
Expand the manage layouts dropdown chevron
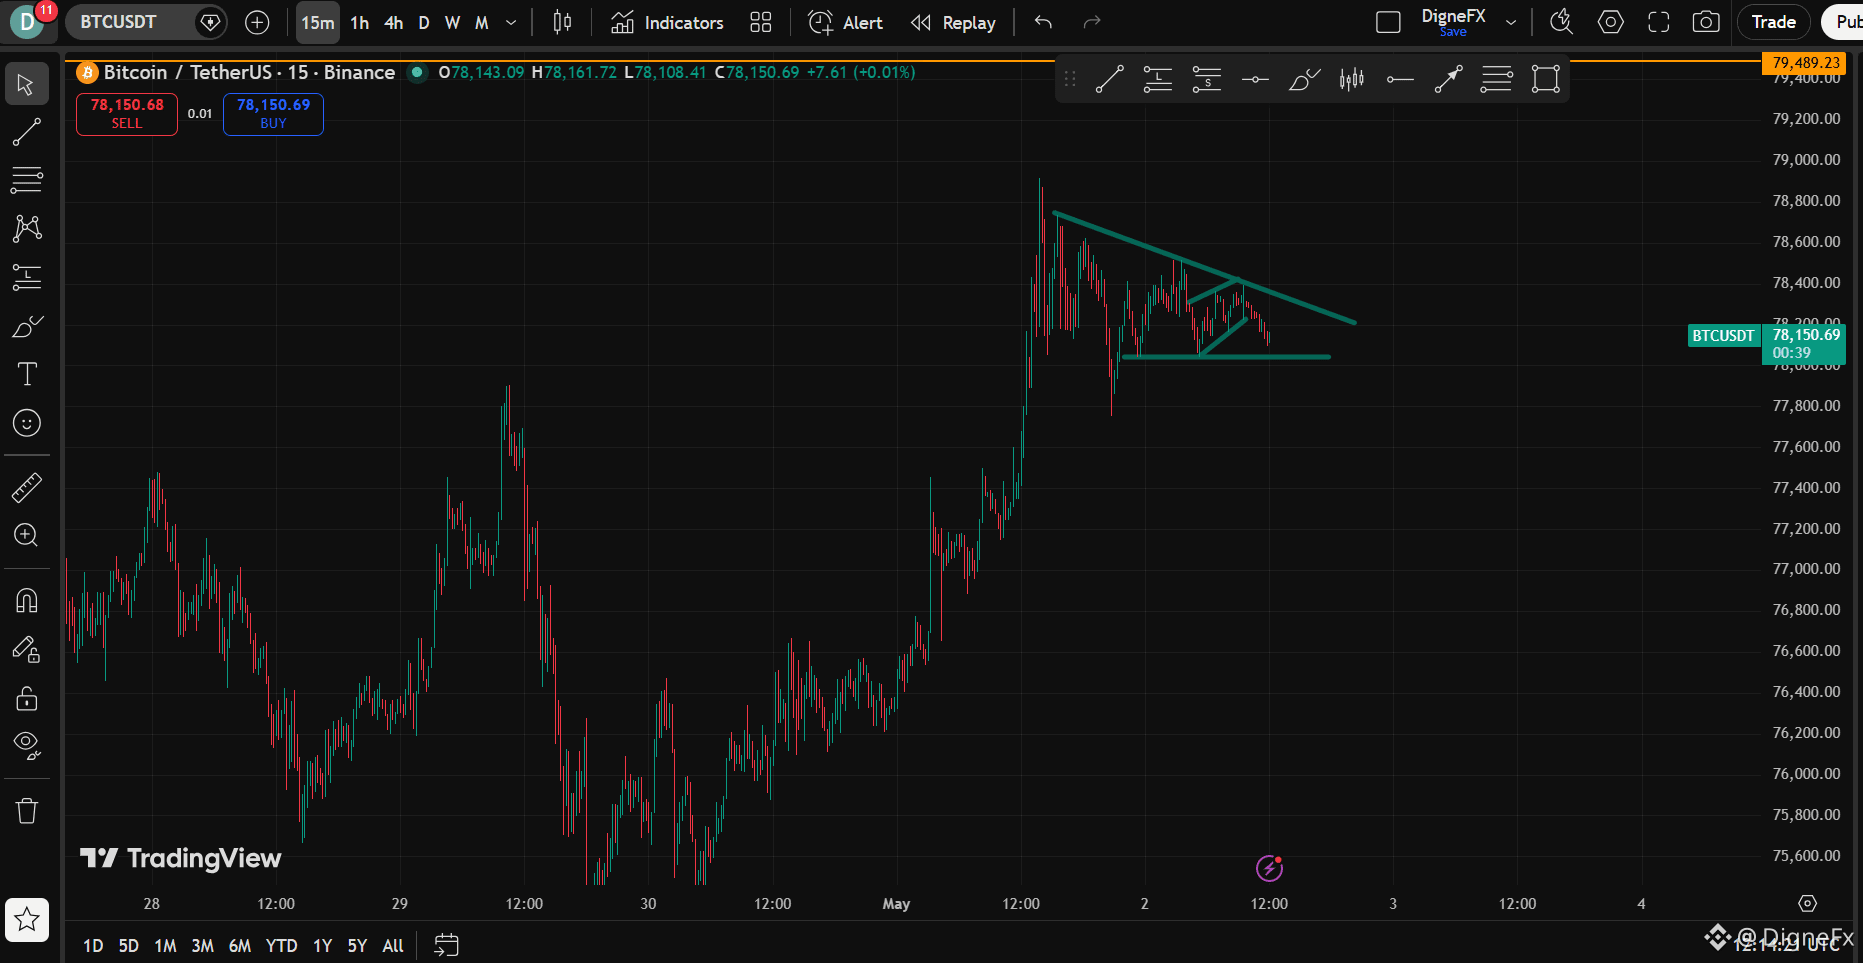[x=1511, y=22]
